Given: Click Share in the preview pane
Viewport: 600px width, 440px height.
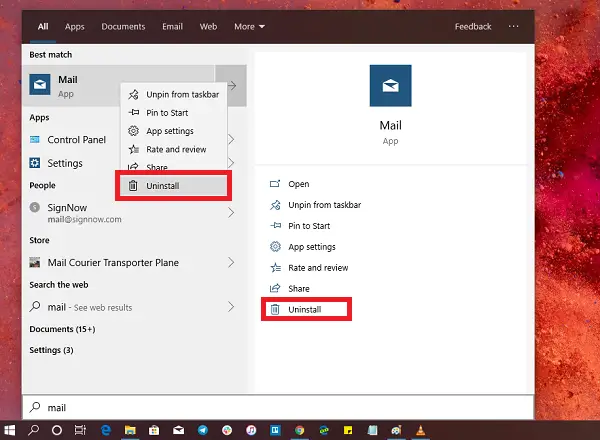Looking at the screenshot, I should 289,288.
